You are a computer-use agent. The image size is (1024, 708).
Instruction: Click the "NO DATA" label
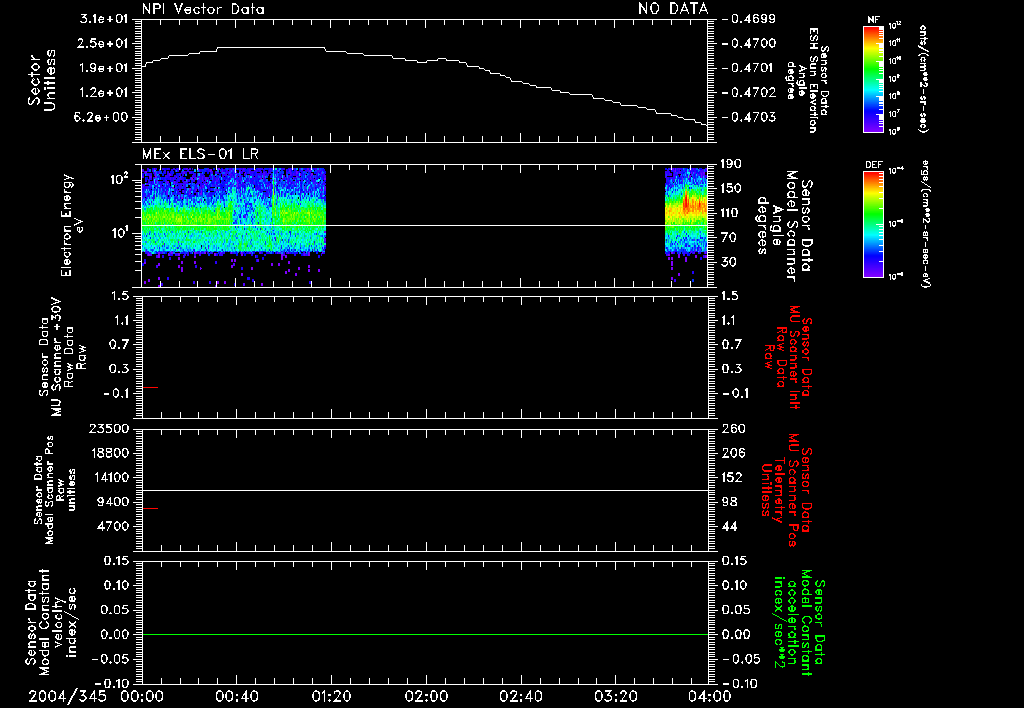click(x=673, y=9)
